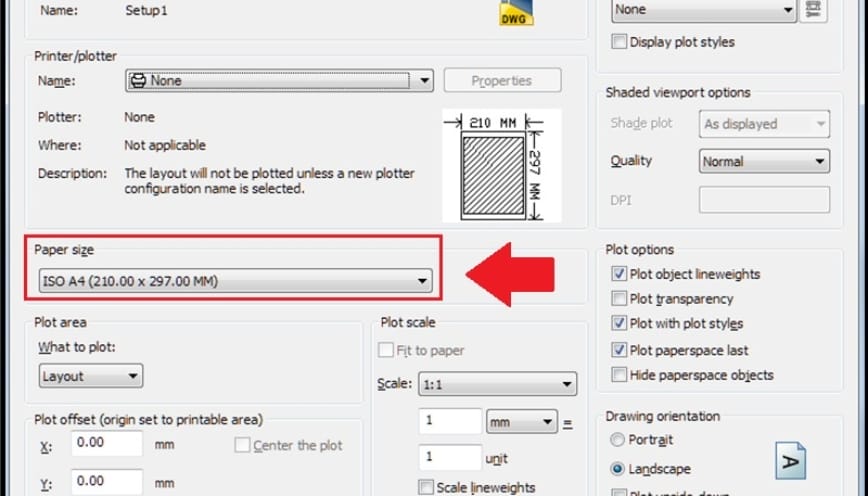
Task: Click the landscape orientation page icon
Action: (790, 461)
